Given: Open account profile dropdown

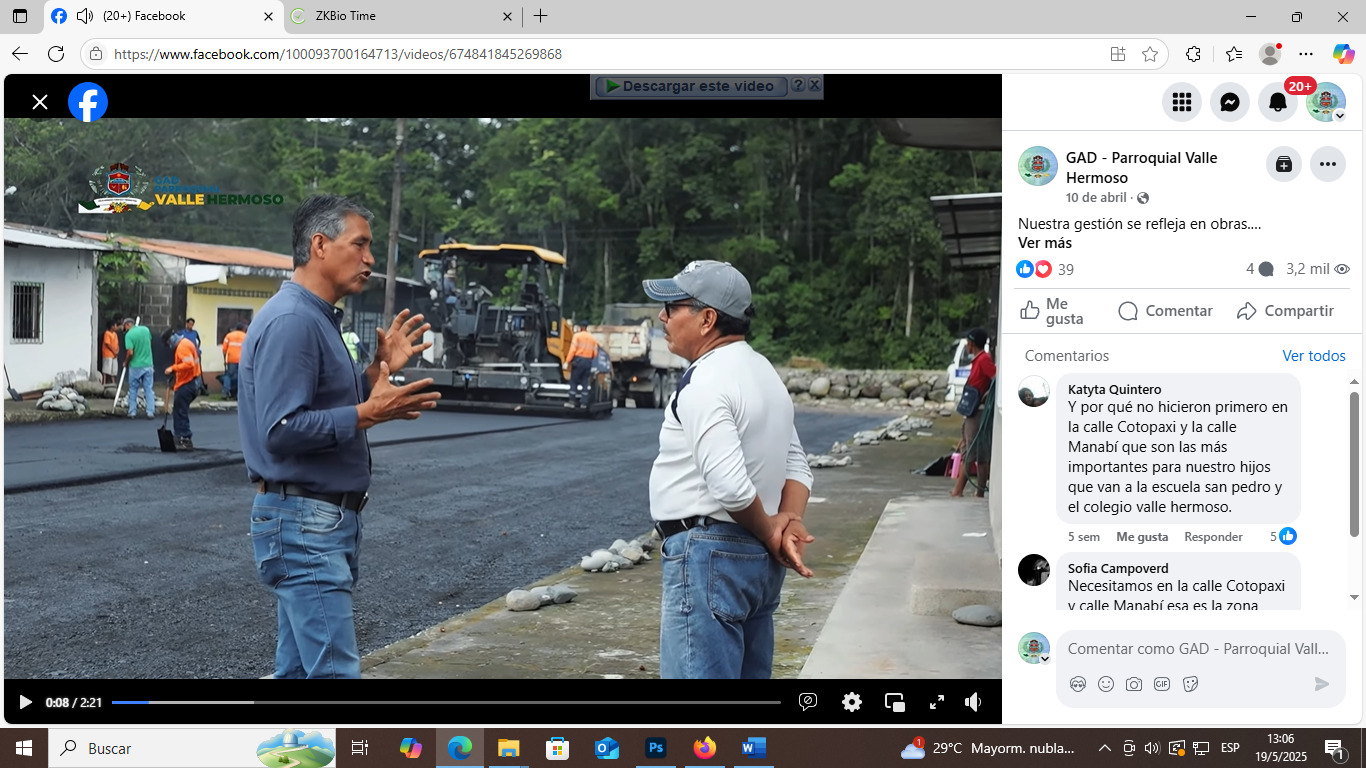Looking at the screenshot, I should click(x=1326, y=102).
